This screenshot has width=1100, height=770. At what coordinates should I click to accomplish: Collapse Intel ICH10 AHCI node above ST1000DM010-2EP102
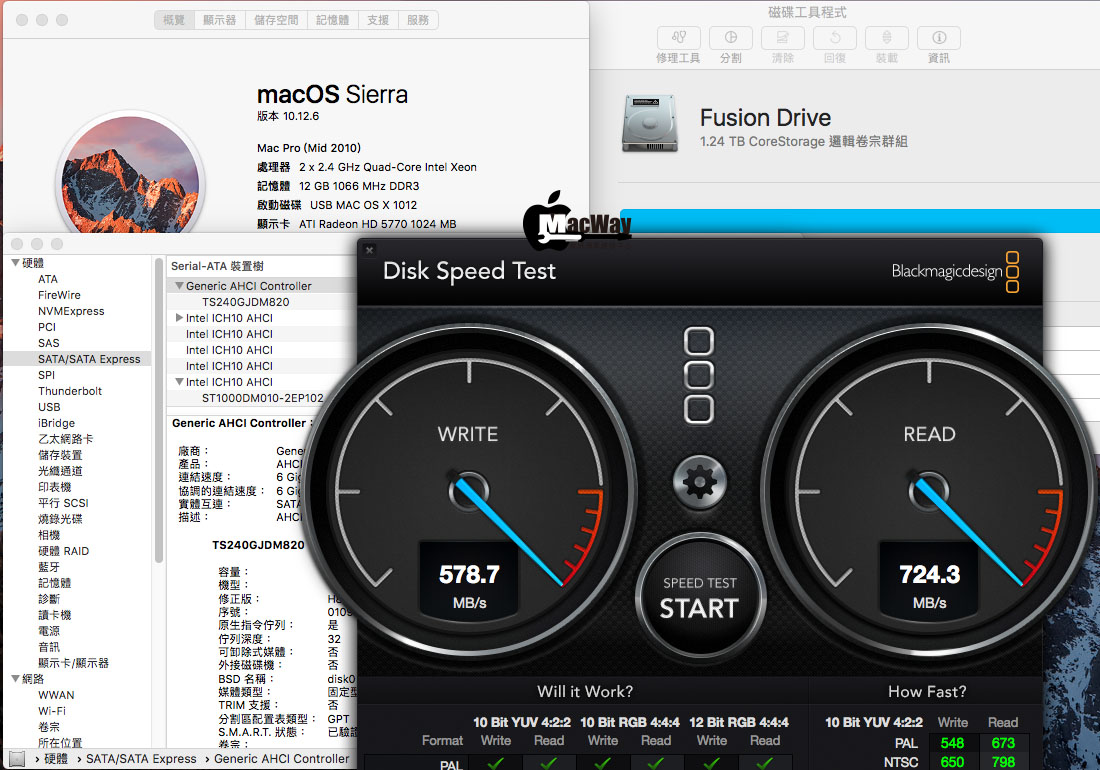coord(180,382)
